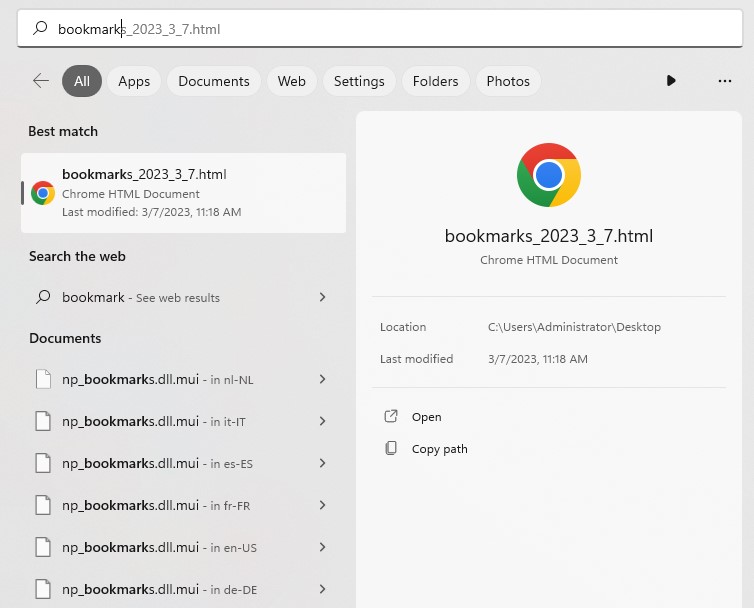Click file icon of de-DE np_bookmarks result
The width and height of the screenshot is (754, 608).
[x=43, y=589]
